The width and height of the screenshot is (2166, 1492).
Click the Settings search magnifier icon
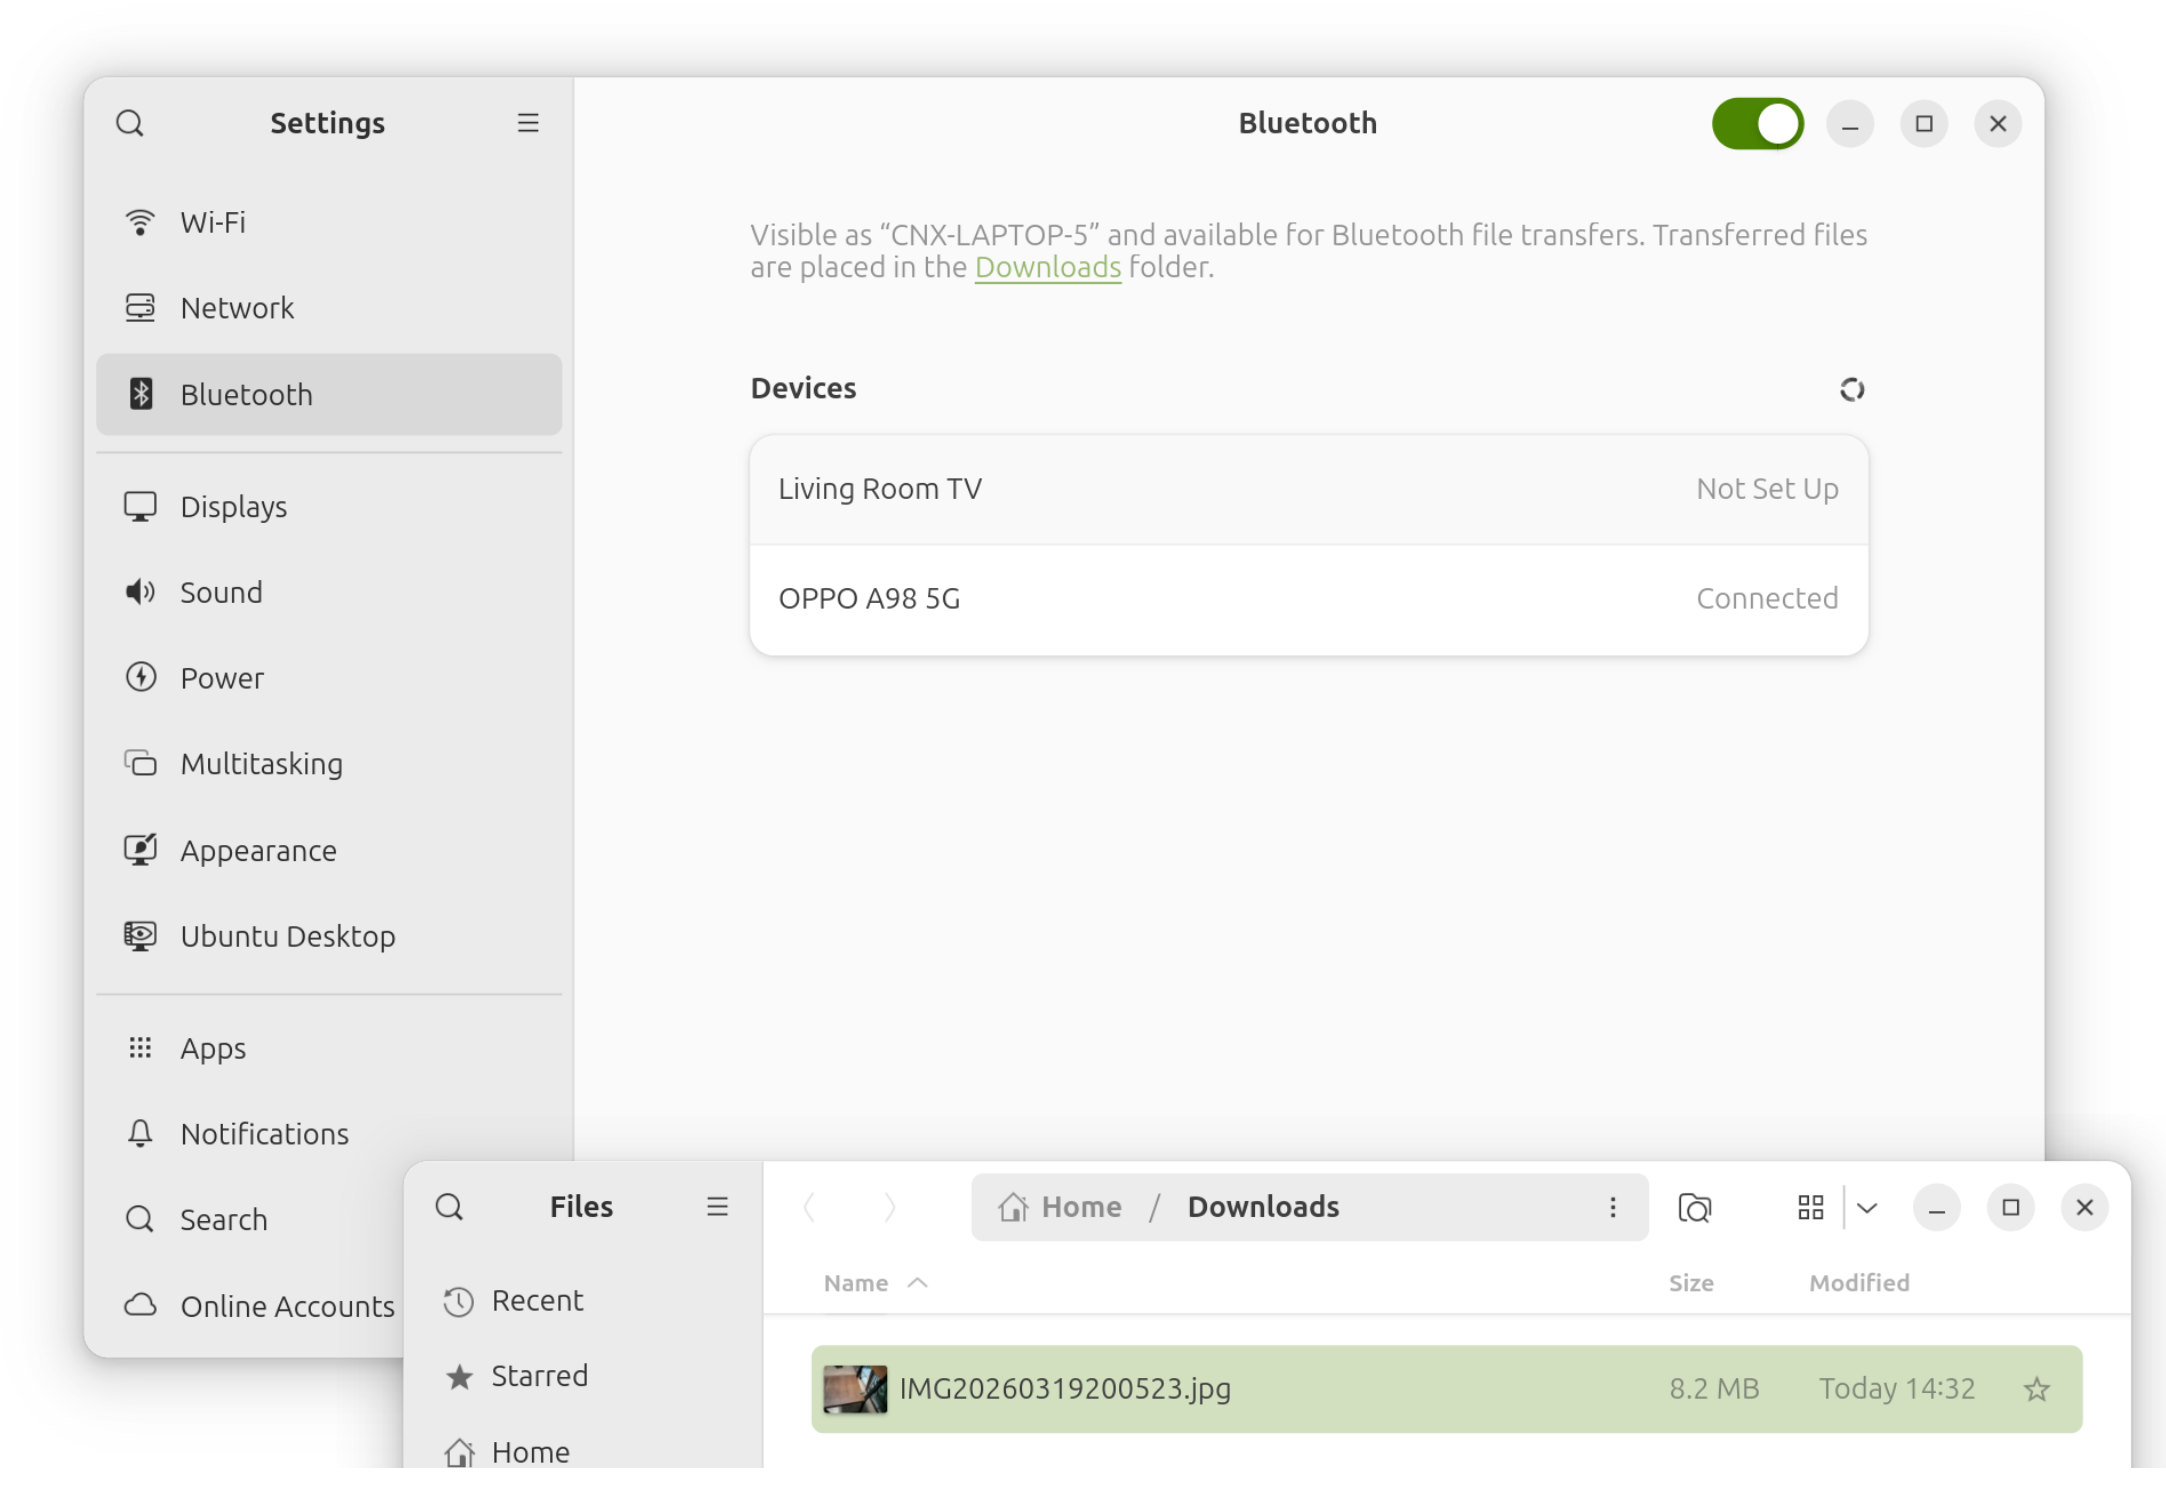[x=130, y=123]
